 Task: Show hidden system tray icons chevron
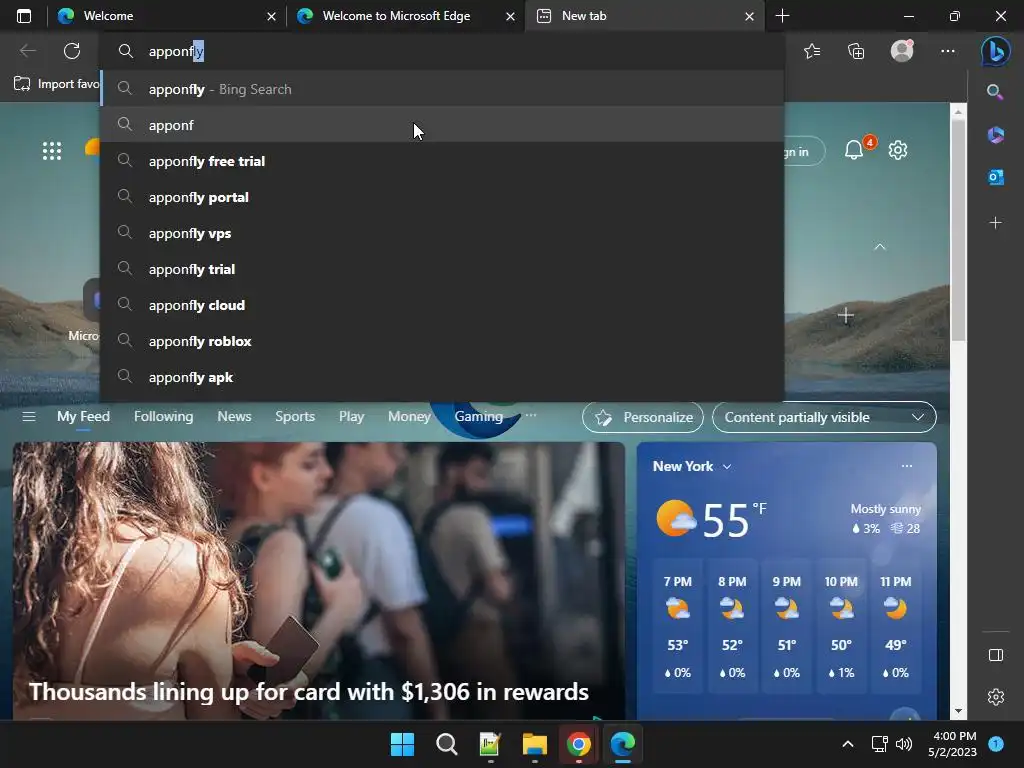point(848,744)
